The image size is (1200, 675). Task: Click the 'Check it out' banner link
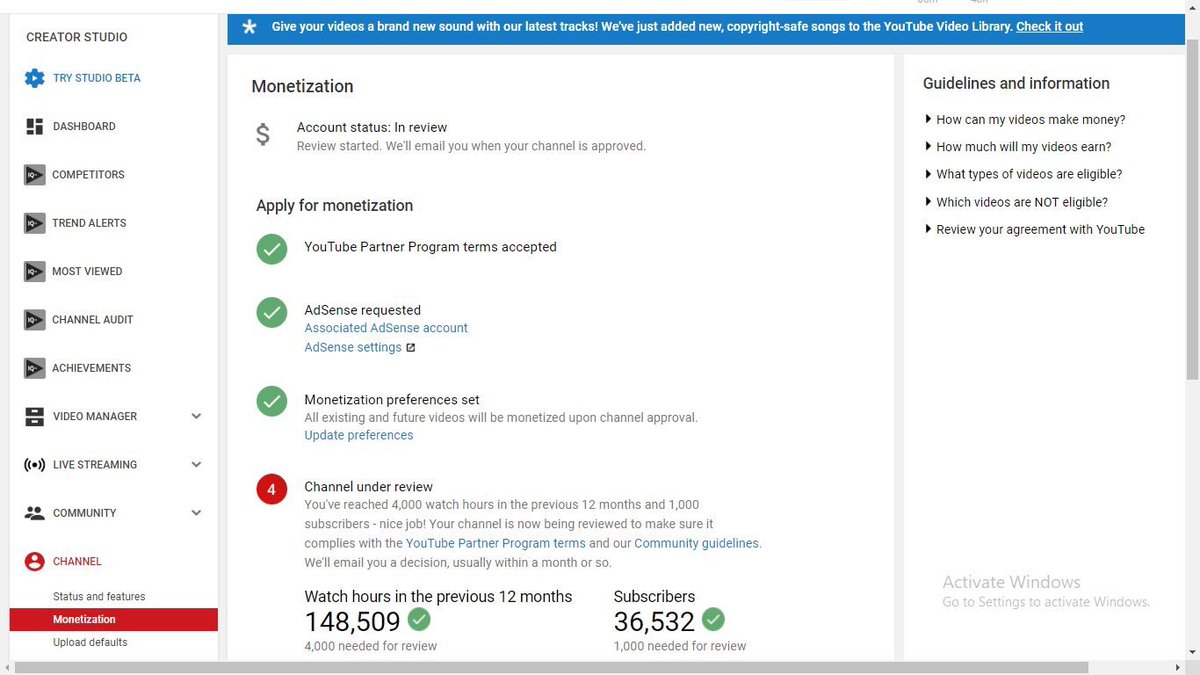pos(1049,27)
